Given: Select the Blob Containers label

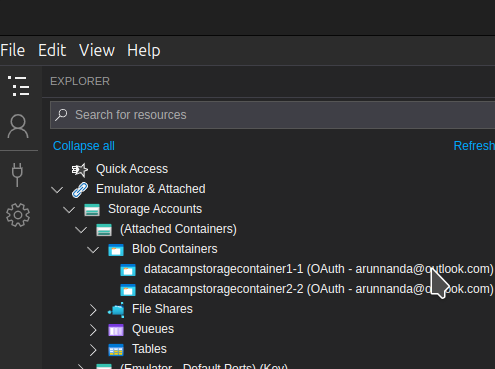Looking at the screenshot, I should (x=175, y=249).
